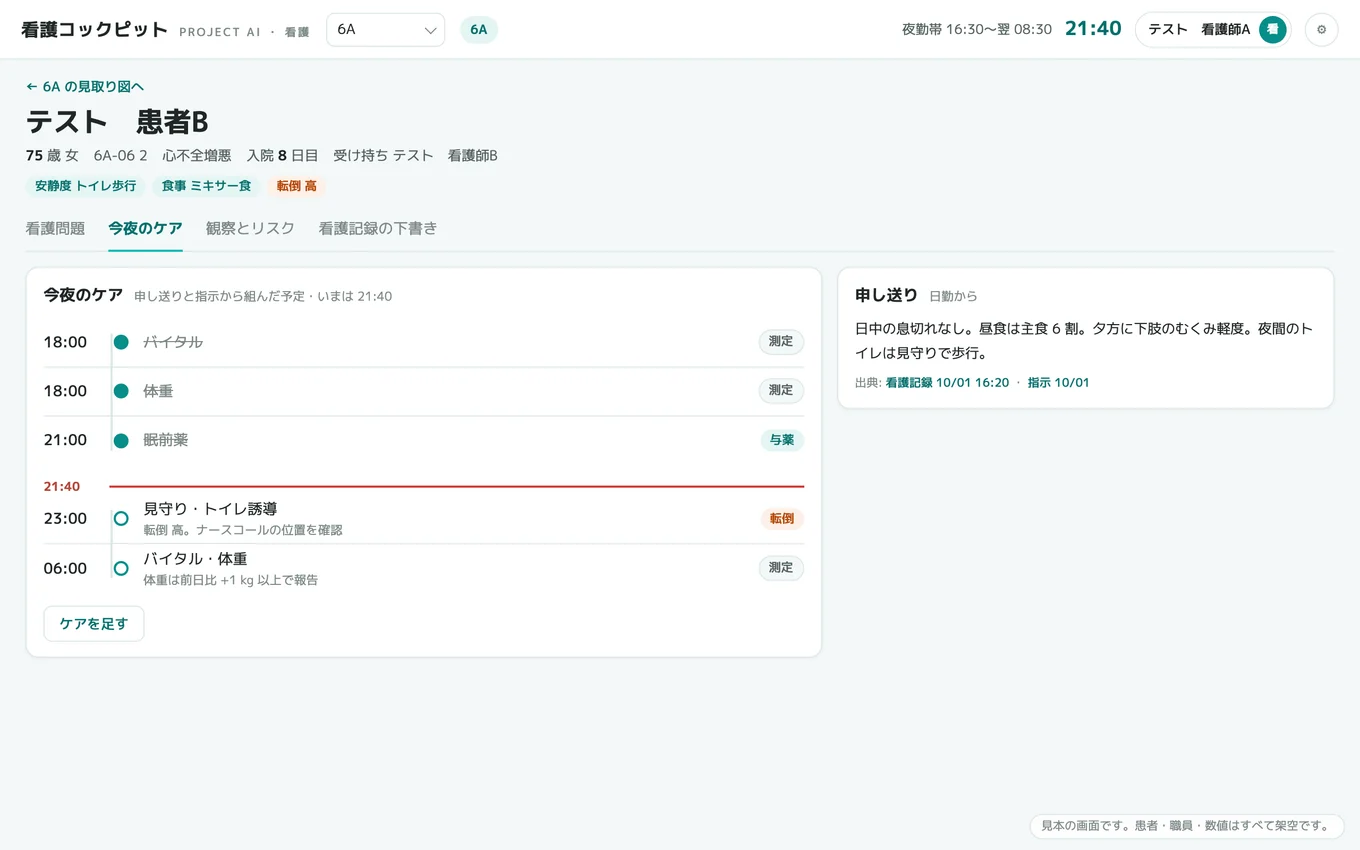Click the 与薬 tag on the 眠前薬 row
This screenshot has height=850, width=1360.
[x=781, y=440]
